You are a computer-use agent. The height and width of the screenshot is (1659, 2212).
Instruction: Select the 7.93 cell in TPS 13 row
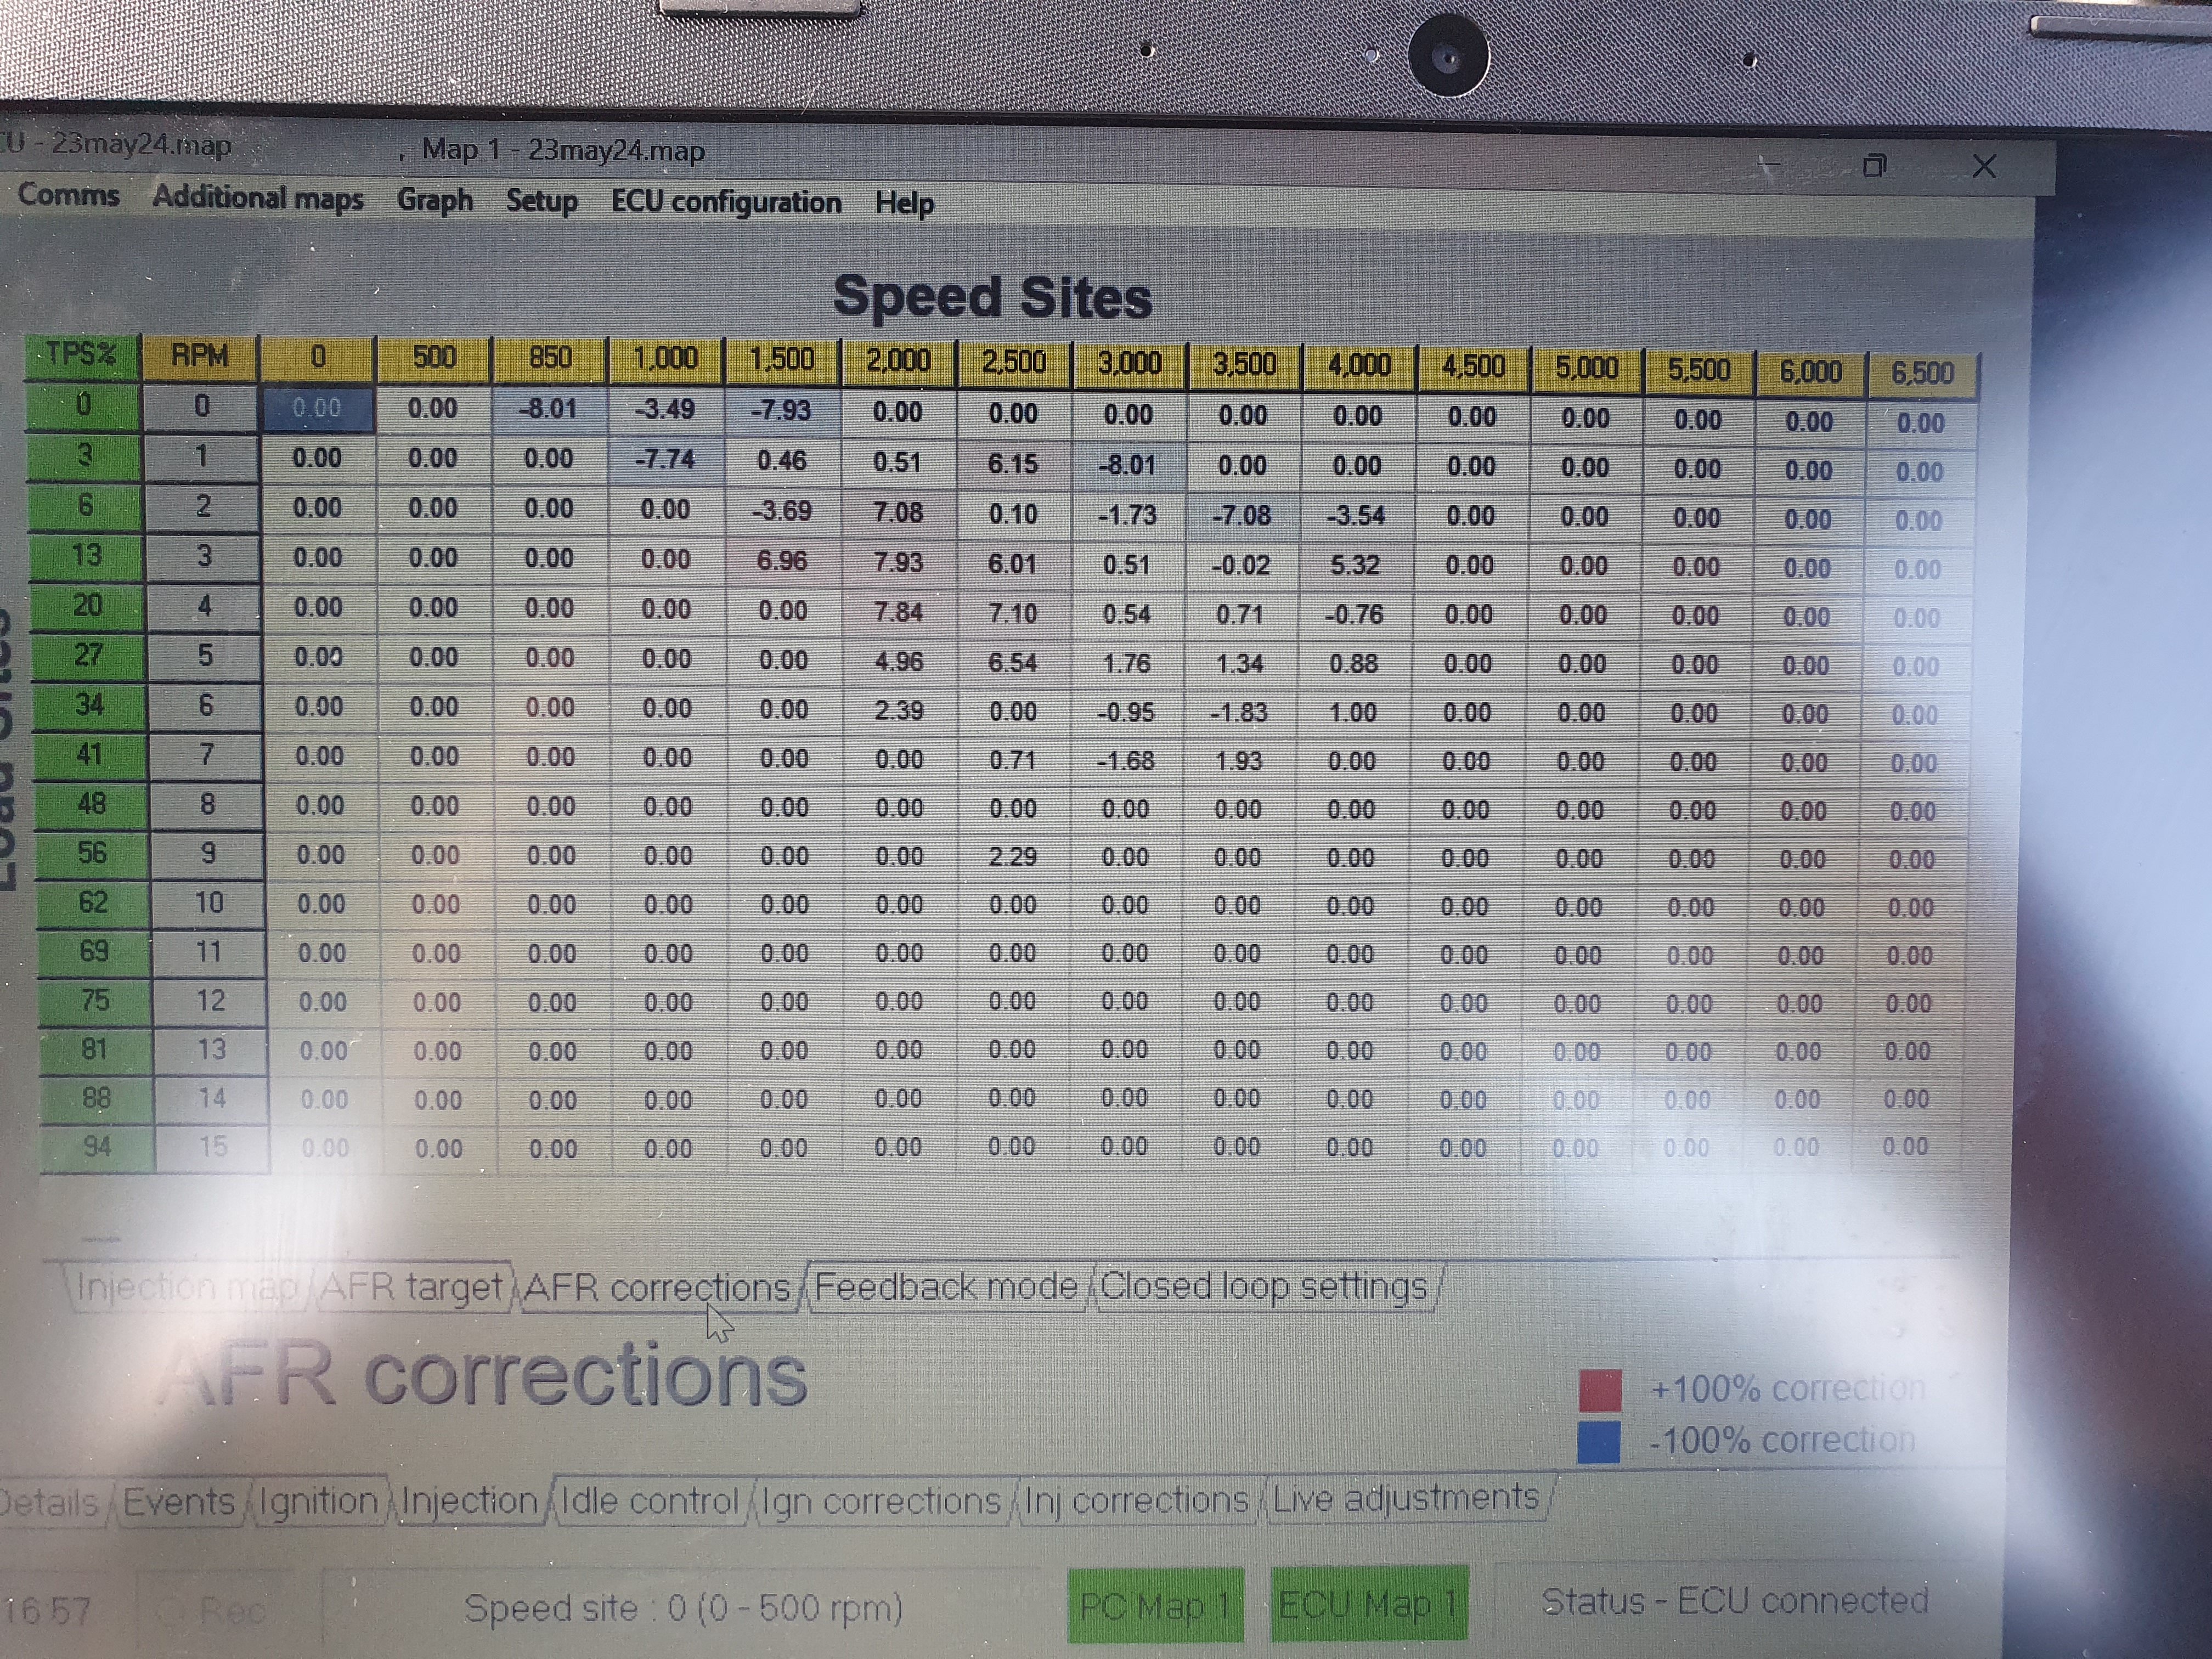coord(898,562)
